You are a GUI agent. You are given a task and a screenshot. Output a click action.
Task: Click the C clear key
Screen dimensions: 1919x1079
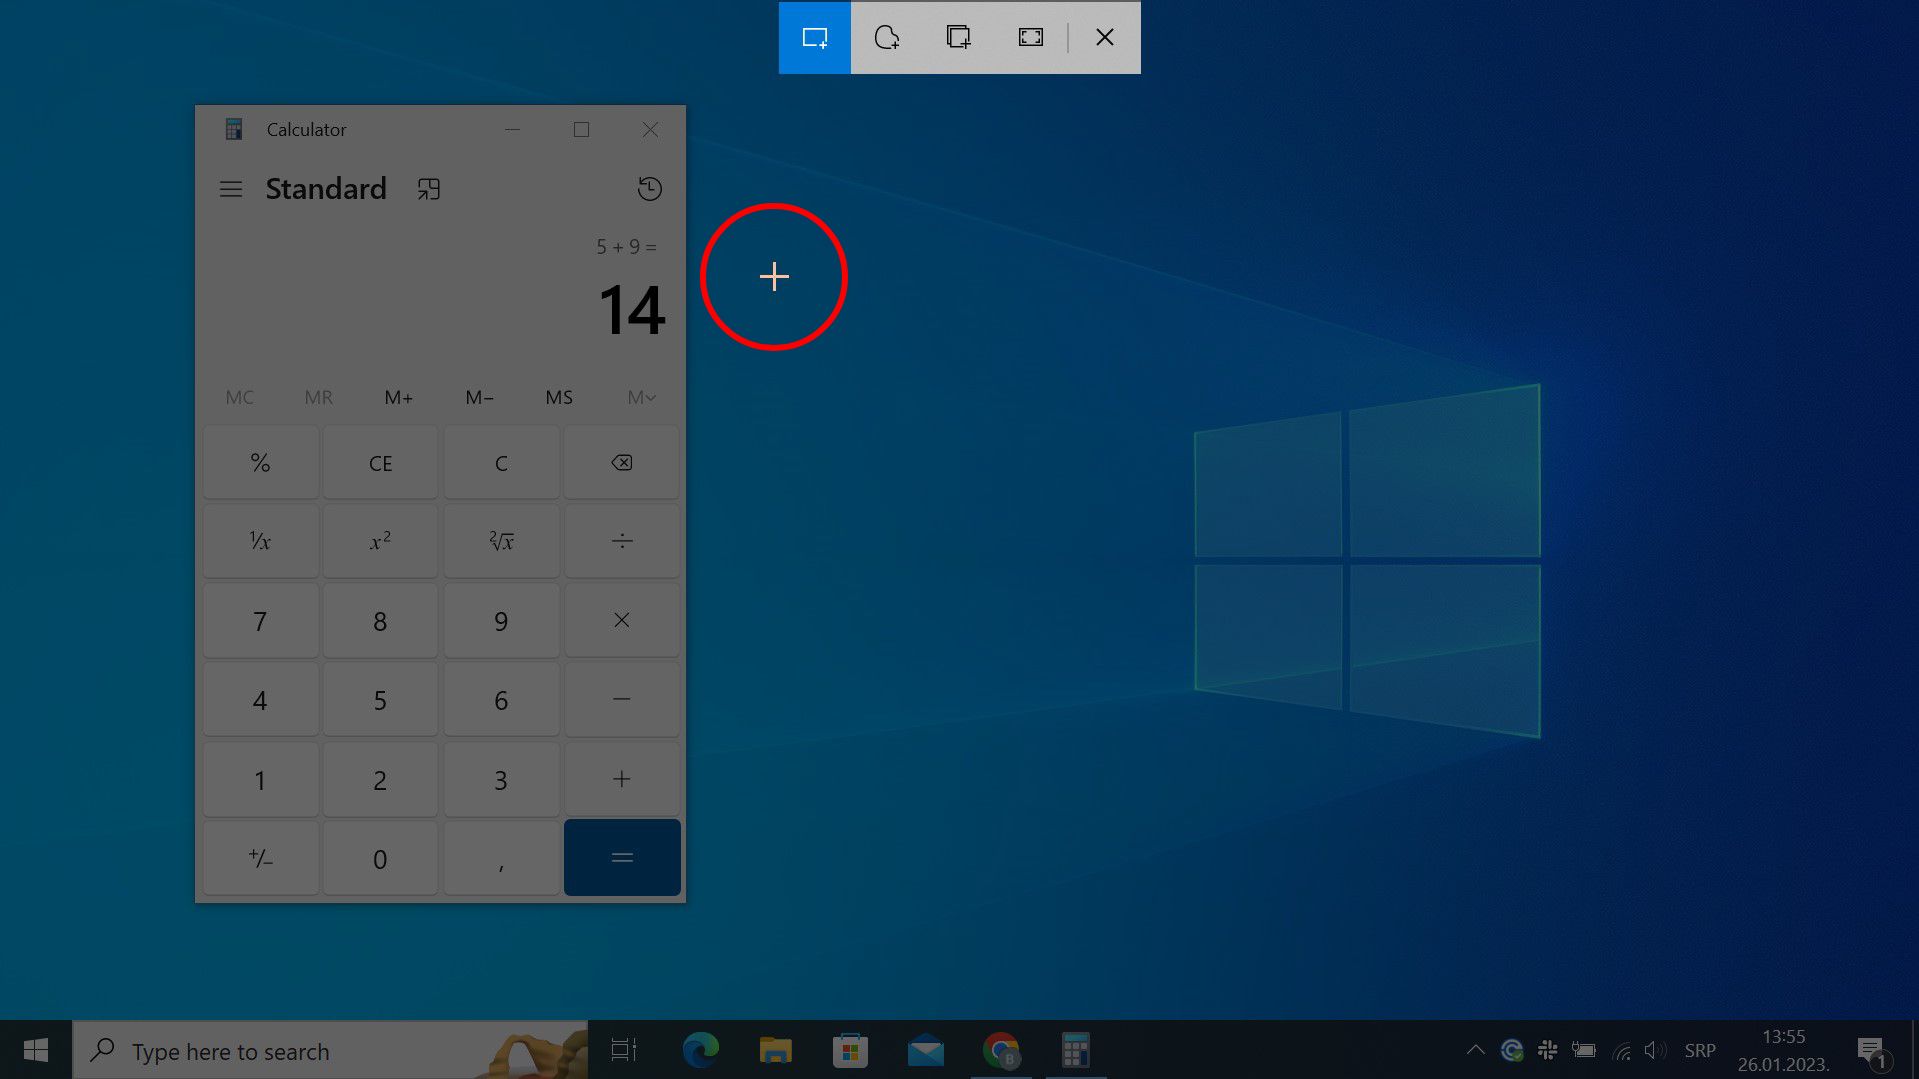(x=501, y=463)
